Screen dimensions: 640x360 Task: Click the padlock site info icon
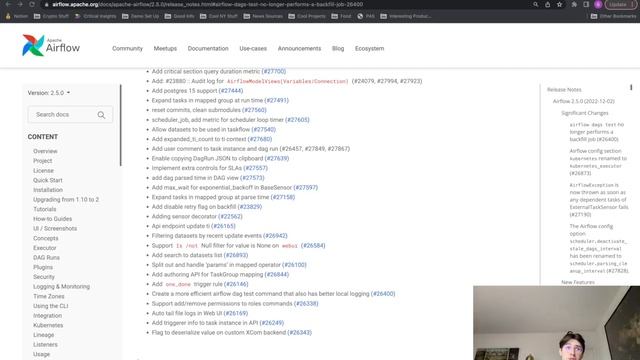tap(47, 4)
